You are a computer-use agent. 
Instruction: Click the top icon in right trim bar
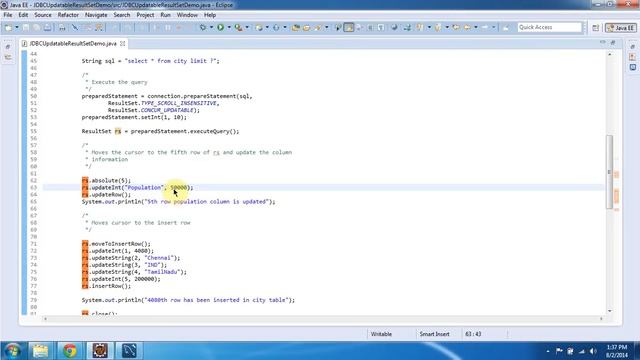point(633,47)
